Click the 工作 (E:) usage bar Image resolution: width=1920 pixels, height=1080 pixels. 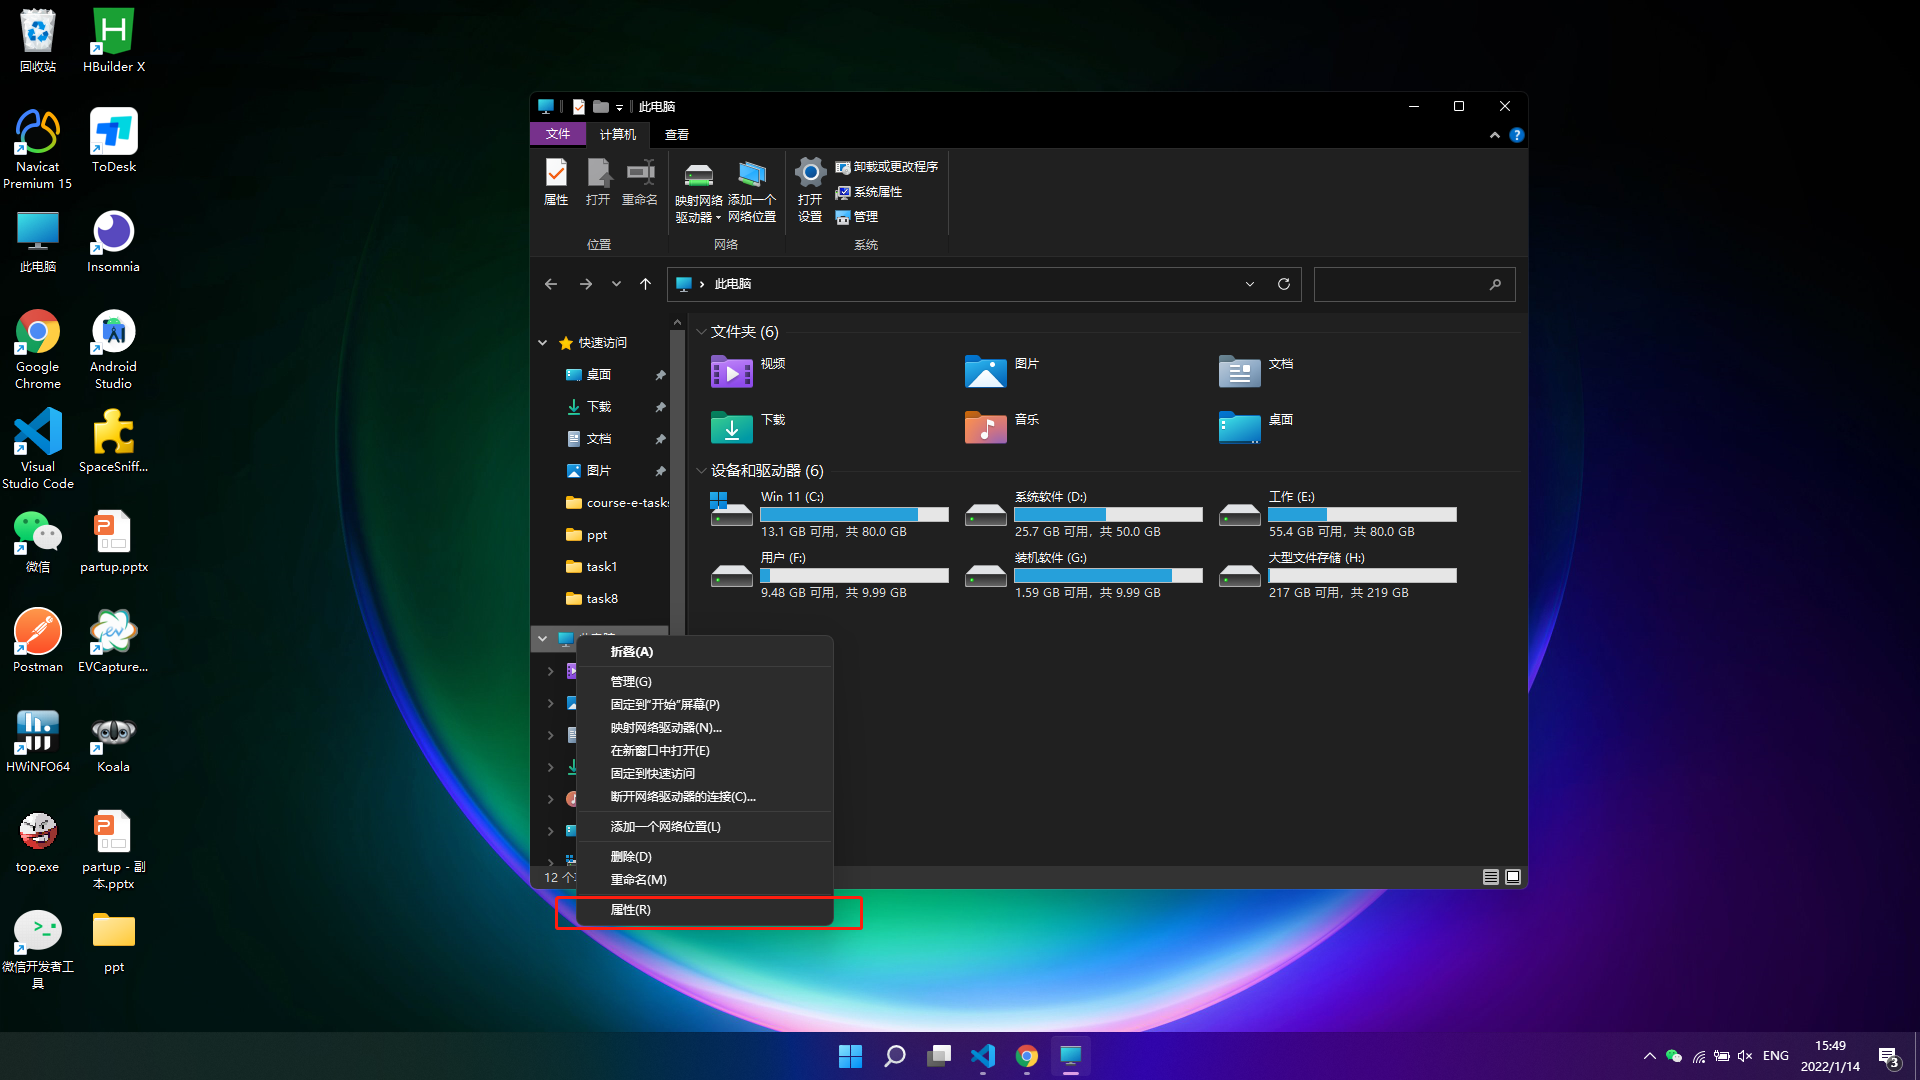(1362, 514)
